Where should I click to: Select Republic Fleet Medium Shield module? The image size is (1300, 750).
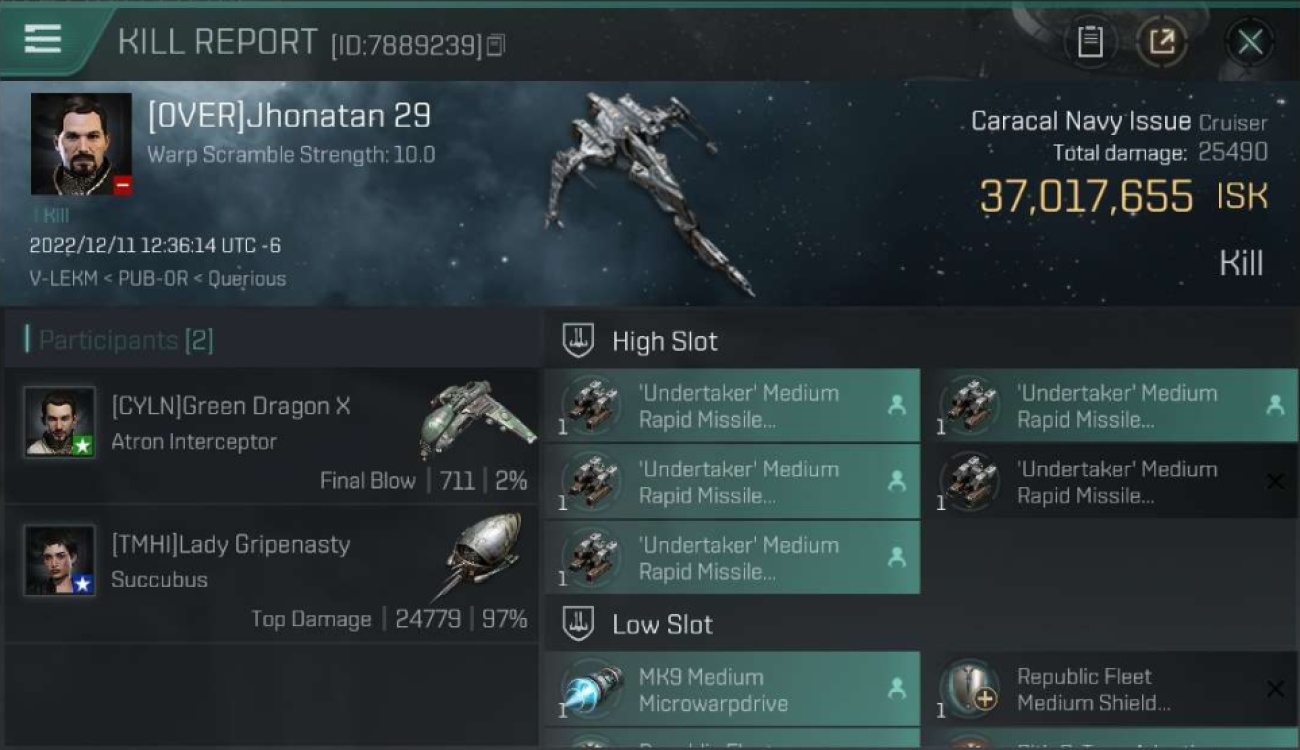click(1109, 689)
